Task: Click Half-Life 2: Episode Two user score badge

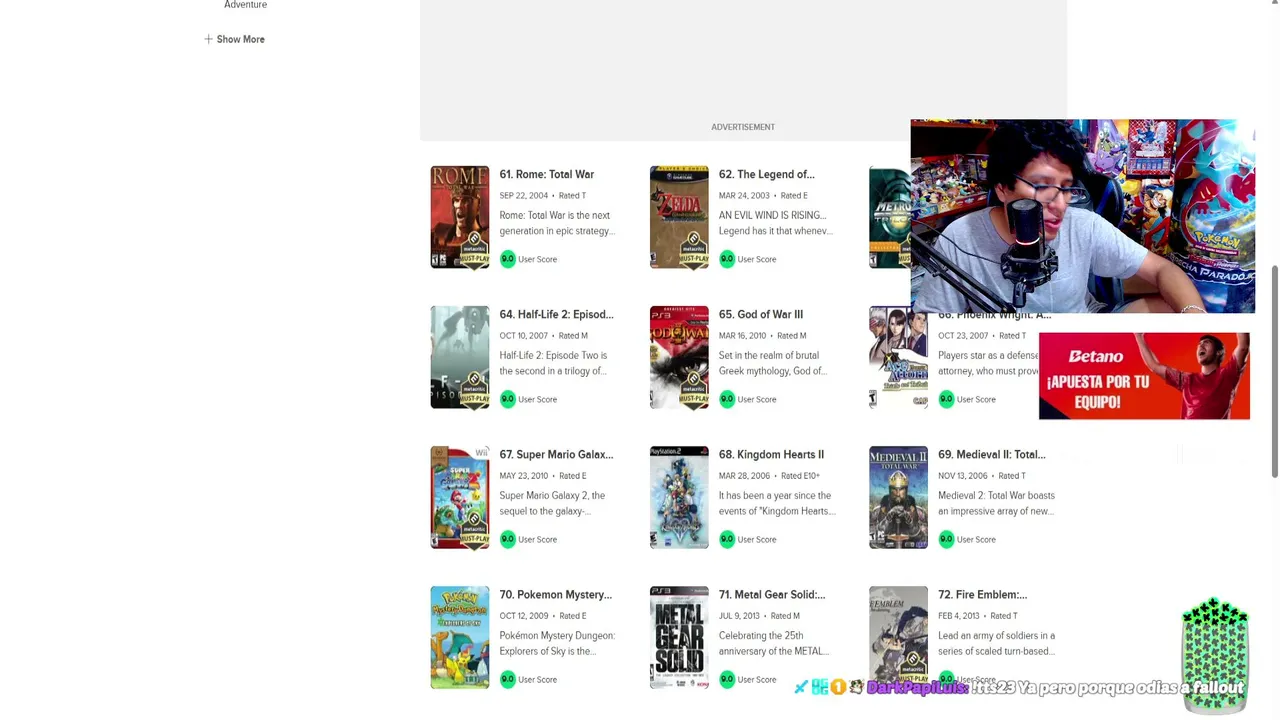Action: pyautogui.click(x=507, y=399)
